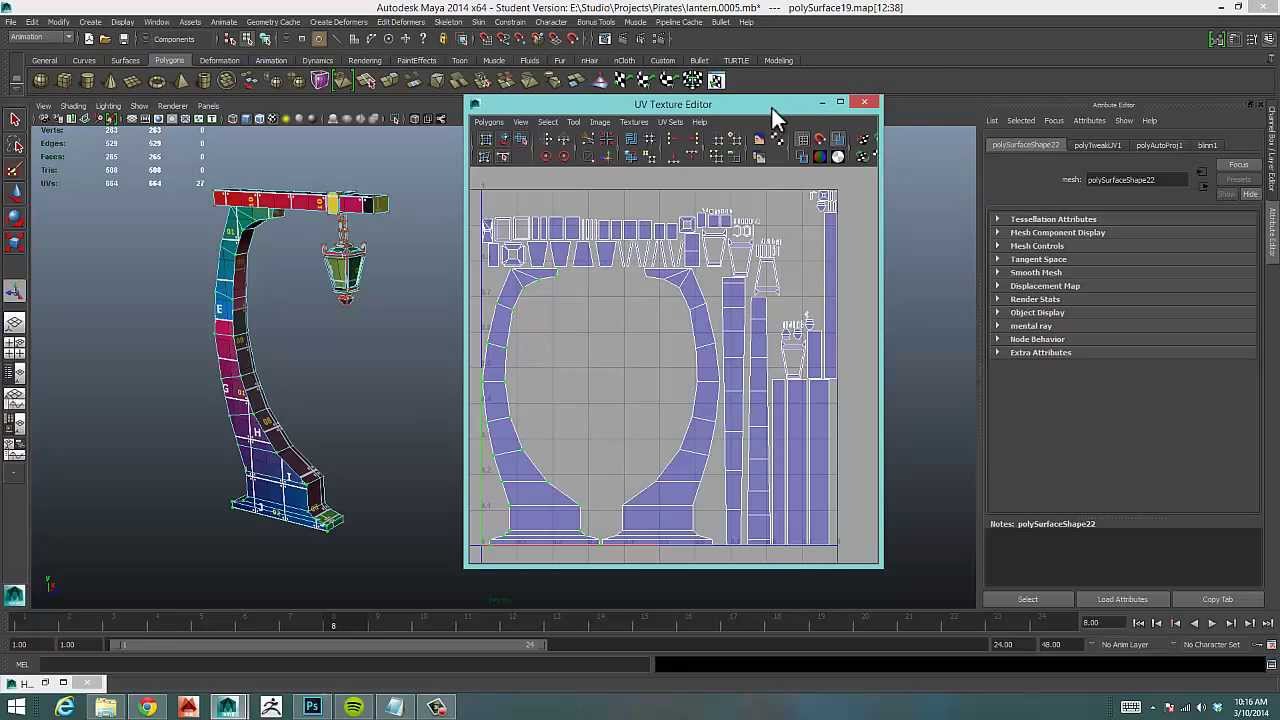Expand the Extra Attributes section
This screenshot has width=1280, height=720.
coord(1040,352)
